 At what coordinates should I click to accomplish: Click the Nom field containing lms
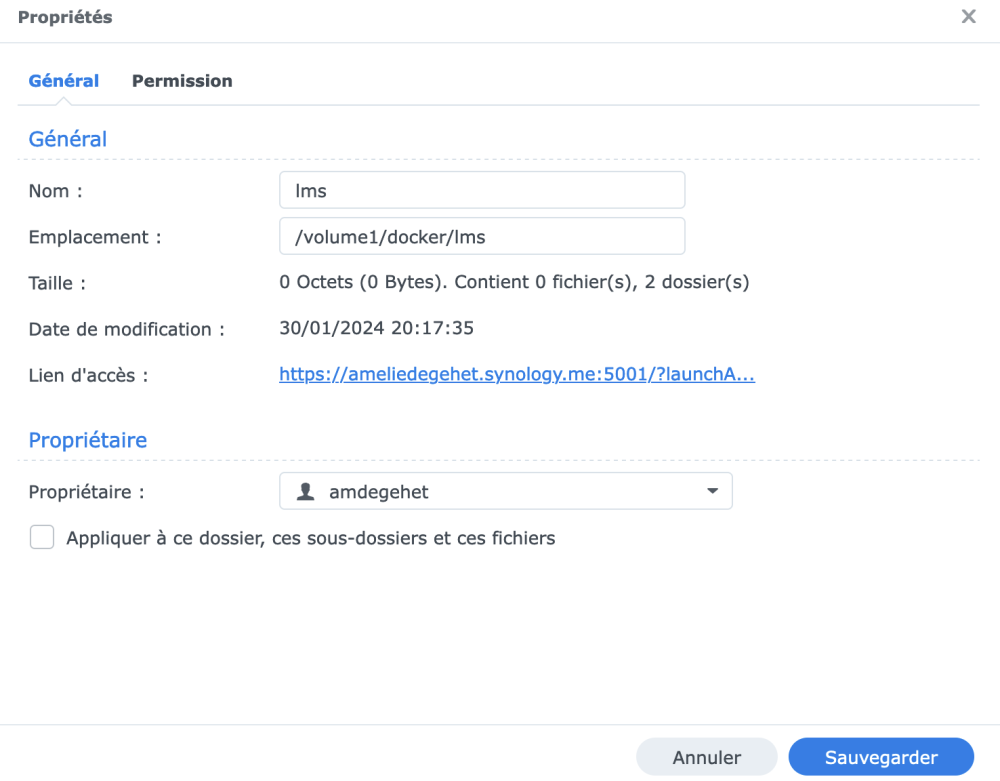coord(482,190)
